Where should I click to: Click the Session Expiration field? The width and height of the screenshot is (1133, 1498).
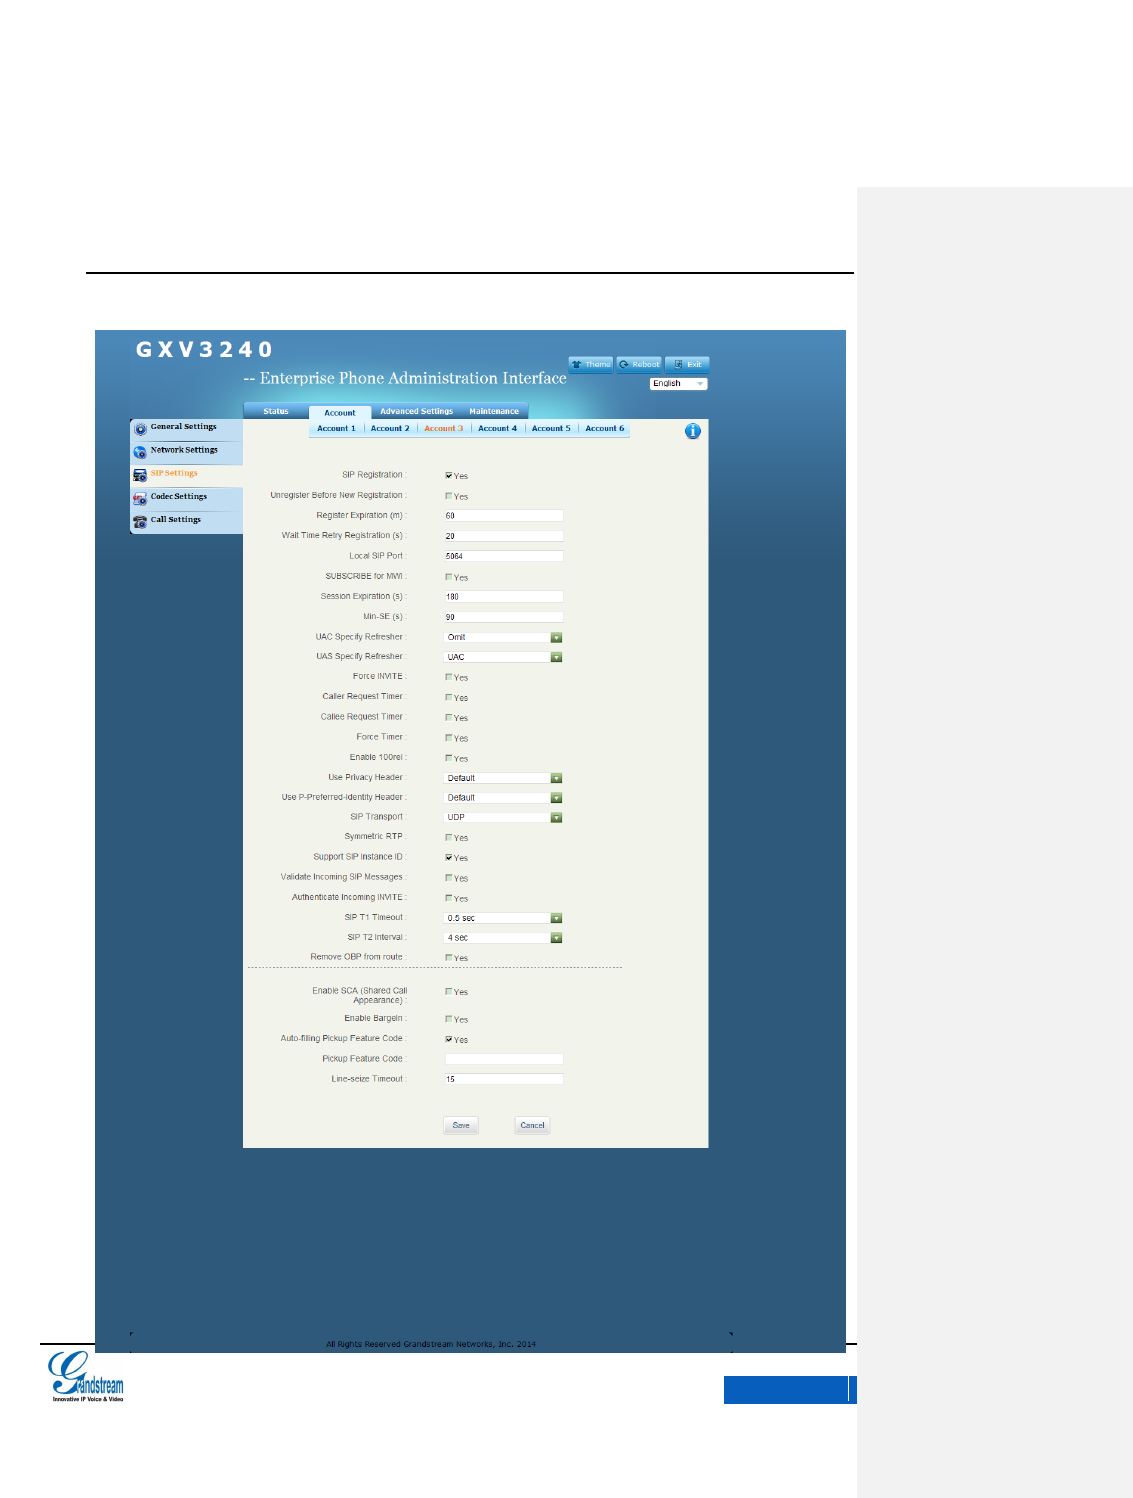(x=504, y=596)
